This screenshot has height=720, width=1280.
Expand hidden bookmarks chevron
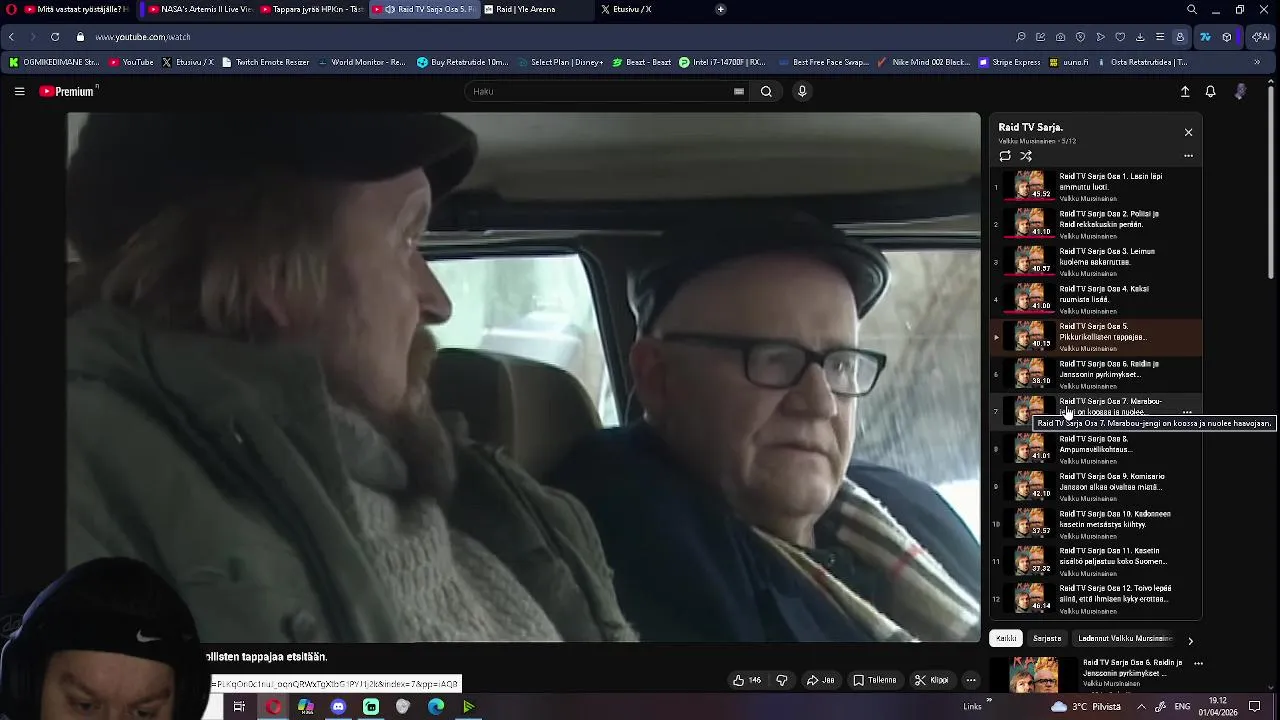(1257, 62)
